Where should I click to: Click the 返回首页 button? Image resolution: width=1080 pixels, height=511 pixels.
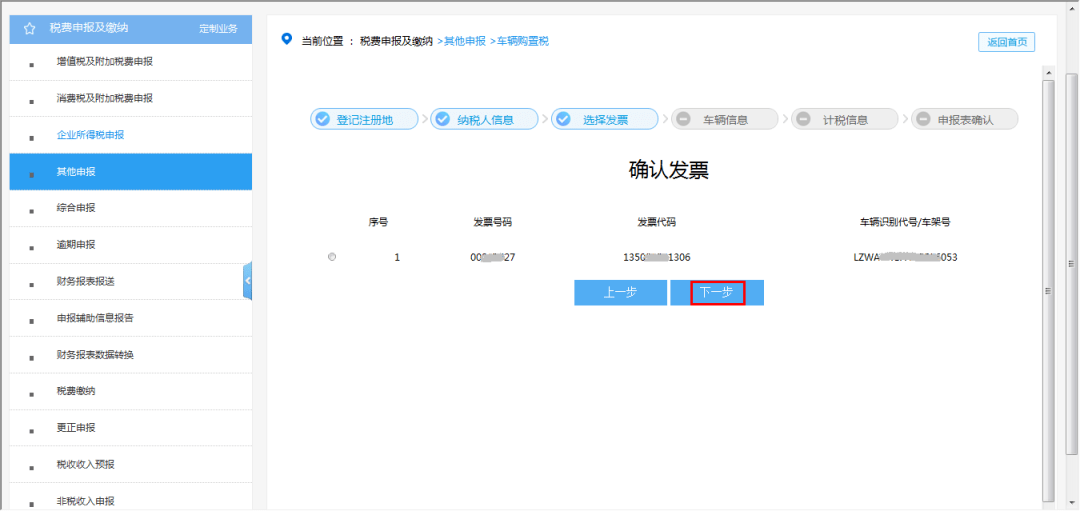tap(1006, 42)
